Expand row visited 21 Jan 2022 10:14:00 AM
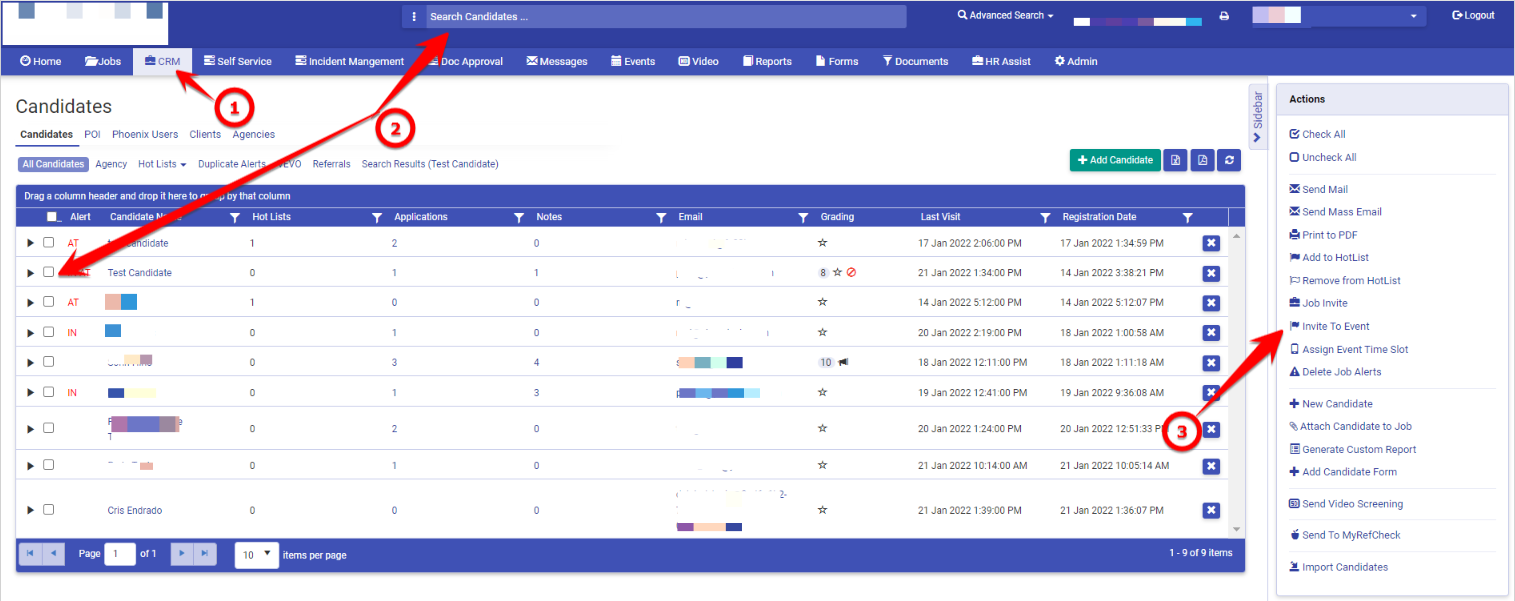Screen dimensions: 1515x601 coord(30,466)
